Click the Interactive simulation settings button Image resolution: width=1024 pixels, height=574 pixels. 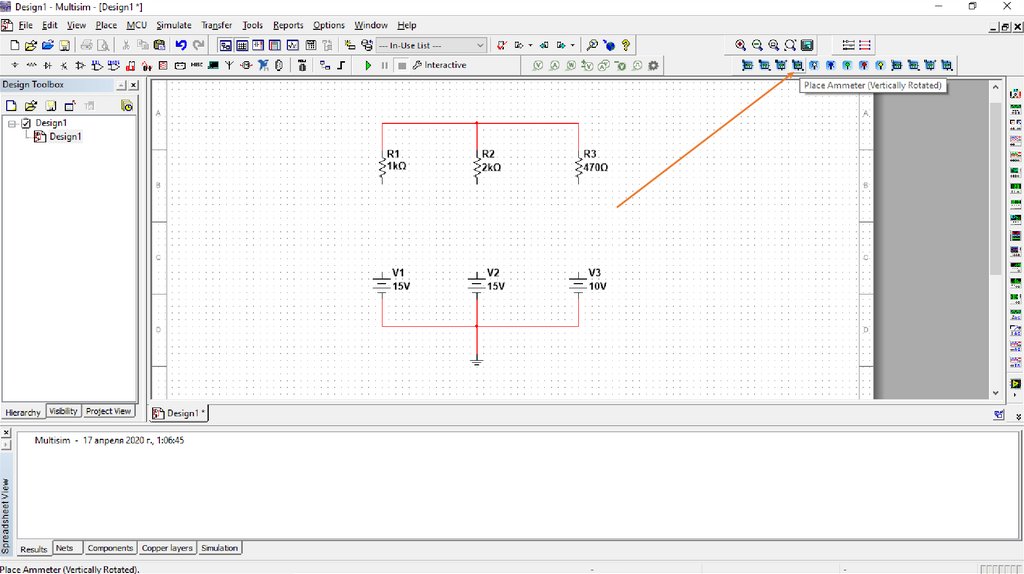(x=439, y=66)
